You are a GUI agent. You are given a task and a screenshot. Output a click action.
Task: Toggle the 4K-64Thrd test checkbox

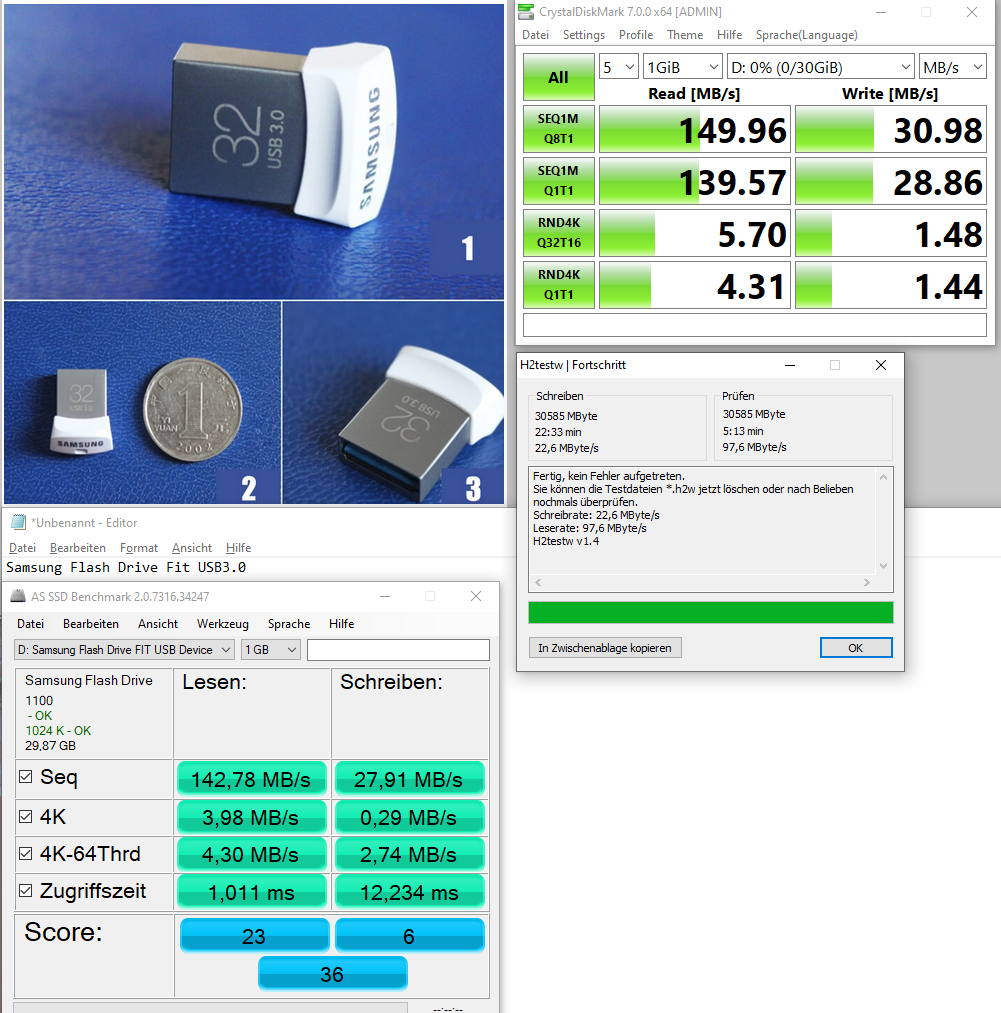(x=26, y=853)
